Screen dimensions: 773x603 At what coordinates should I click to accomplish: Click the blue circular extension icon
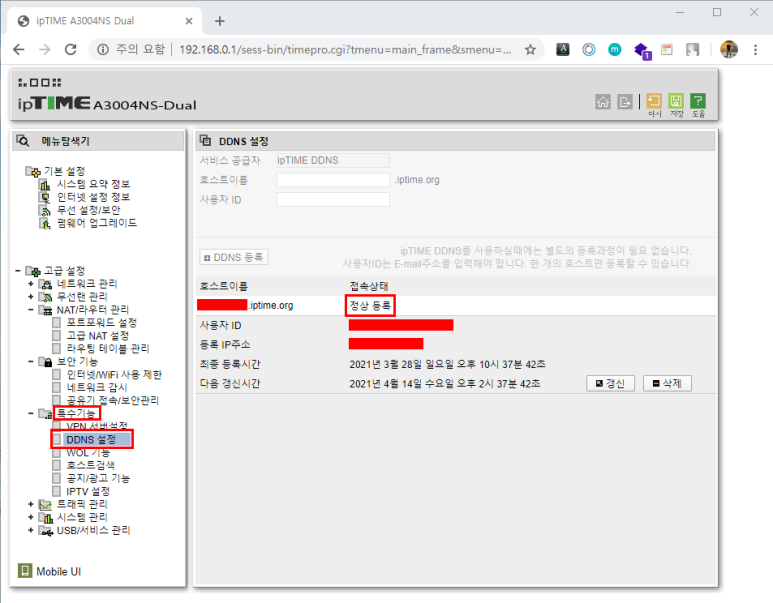tap(589, 49)
